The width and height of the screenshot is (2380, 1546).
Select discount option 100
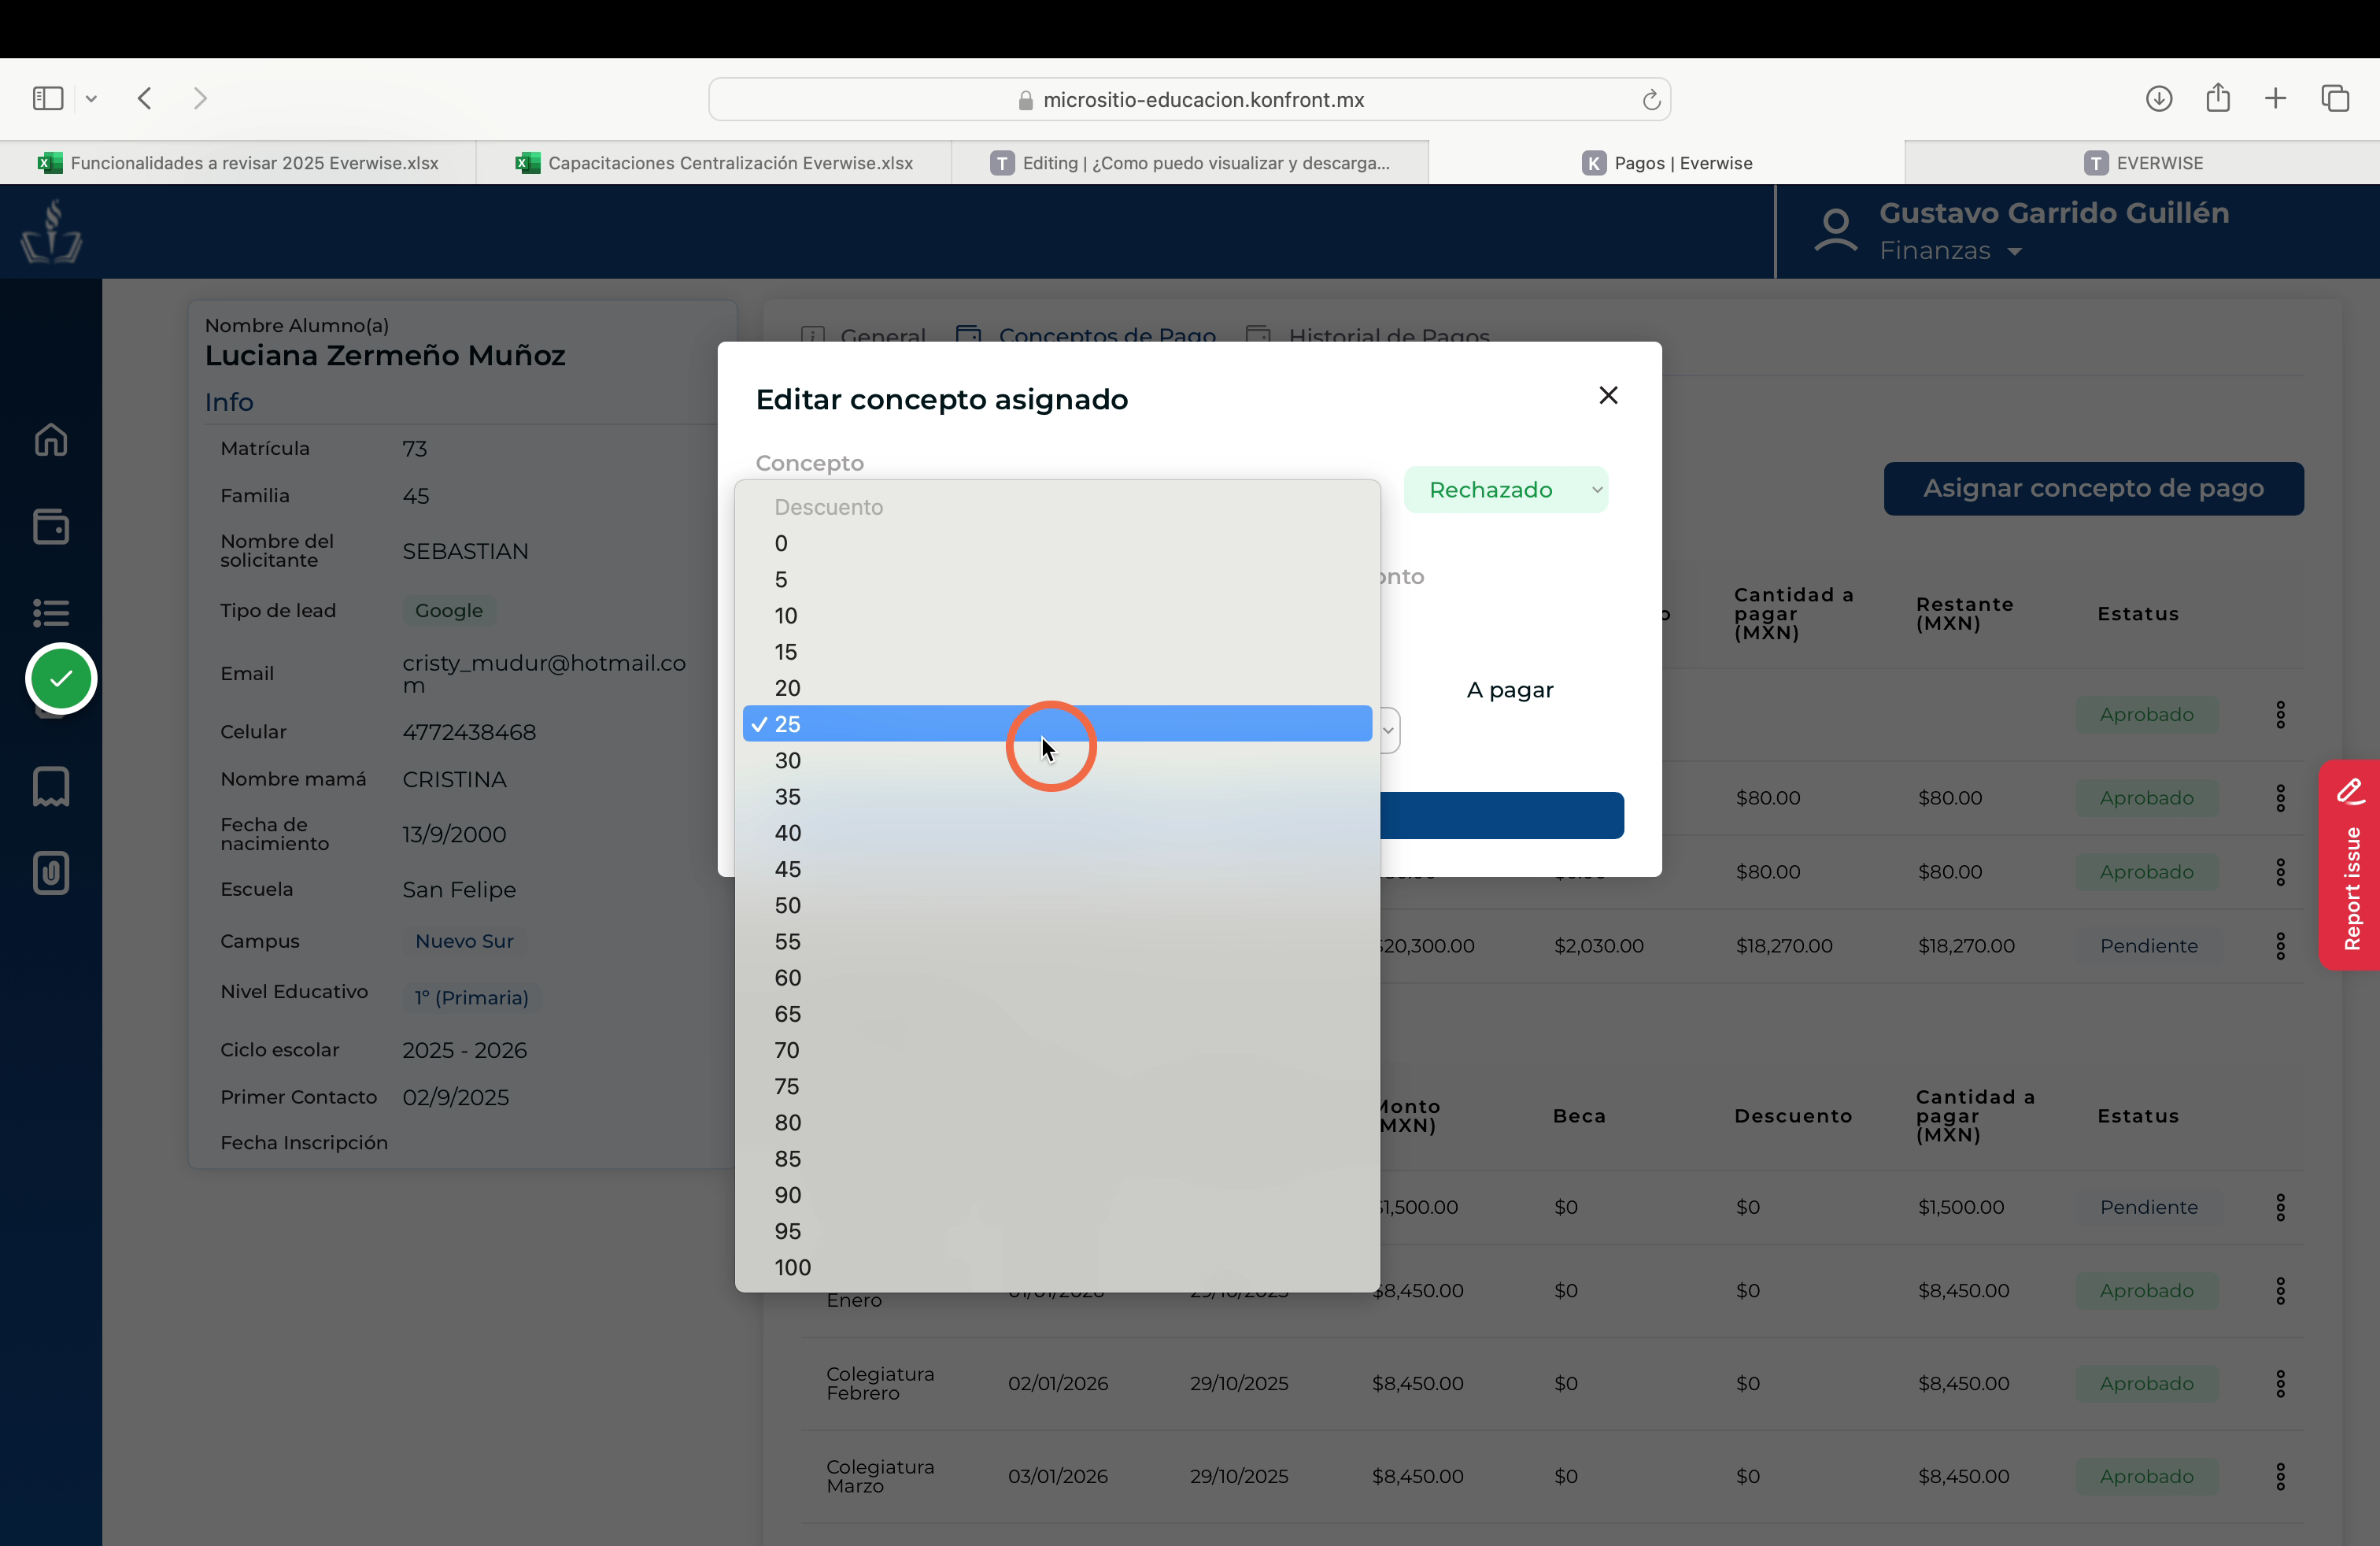tap(1057, 1267)
